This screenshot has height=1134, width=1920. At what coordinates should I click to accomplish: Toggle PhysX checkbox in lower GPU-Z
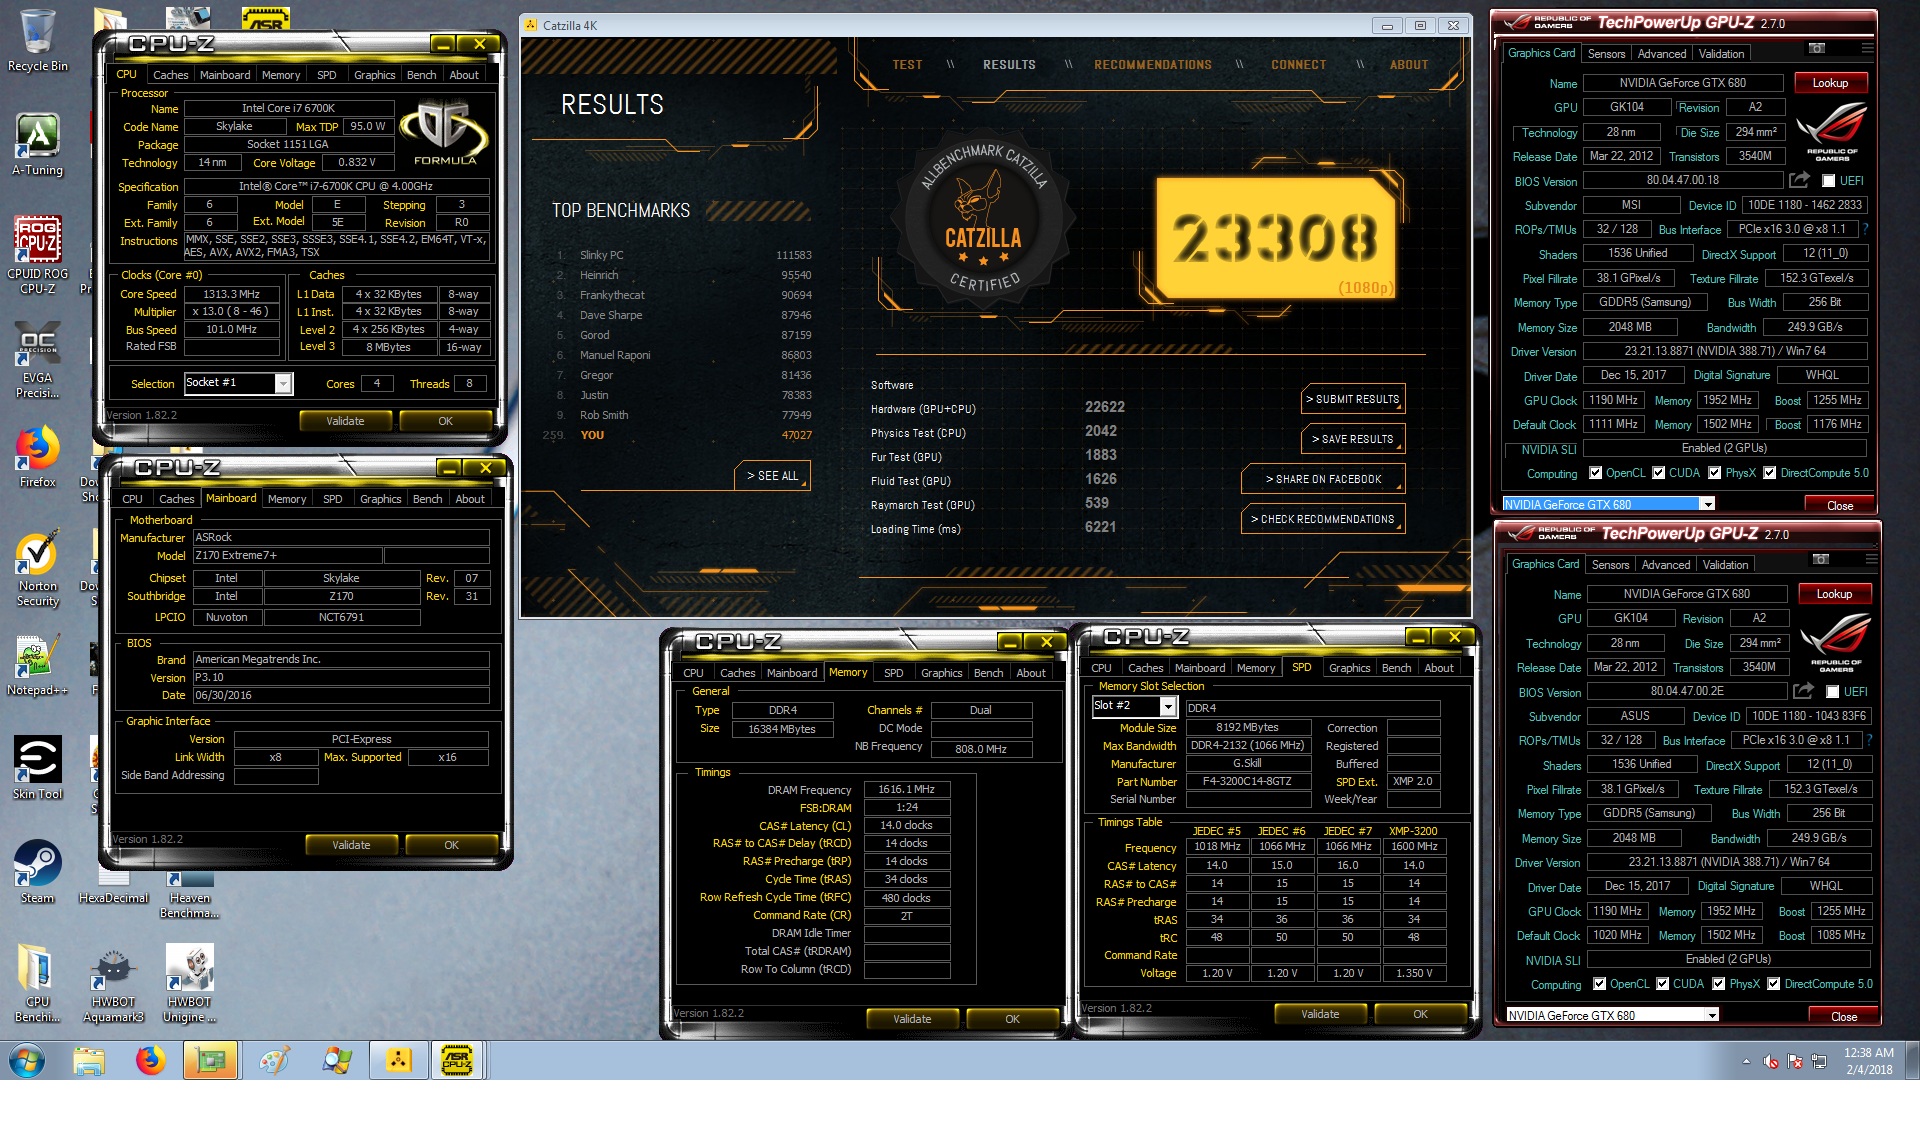click(x=1719, y=984)
